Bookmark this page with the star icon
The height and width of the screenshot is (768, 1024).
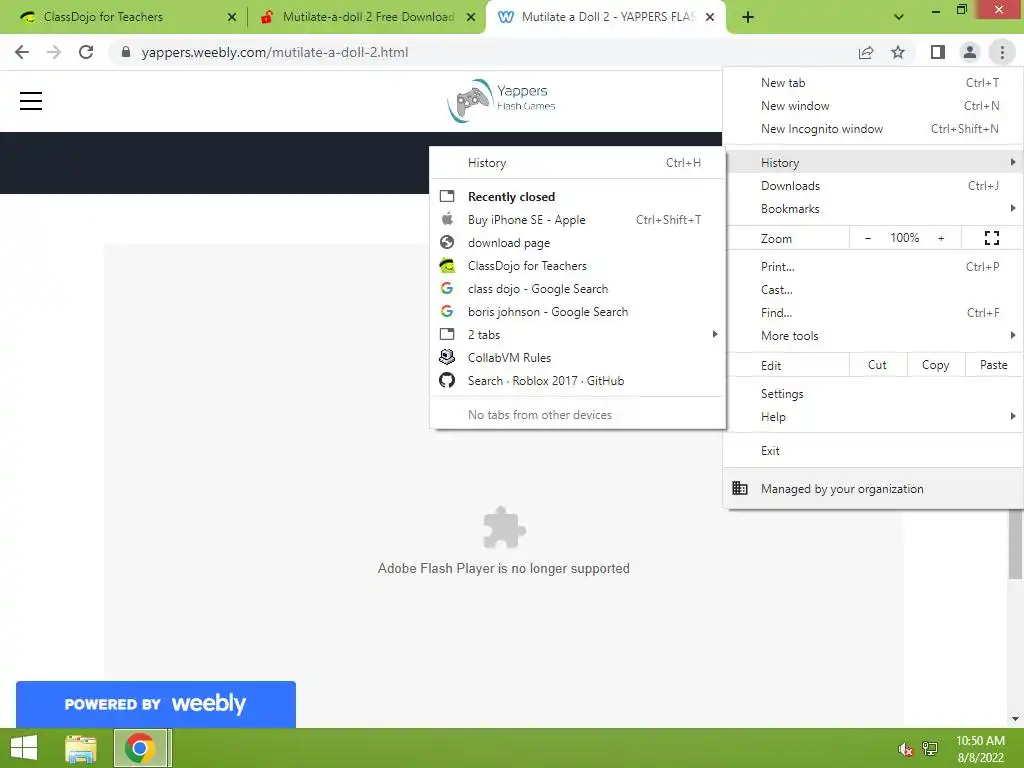pyautogui.click(x=898, y=52)
